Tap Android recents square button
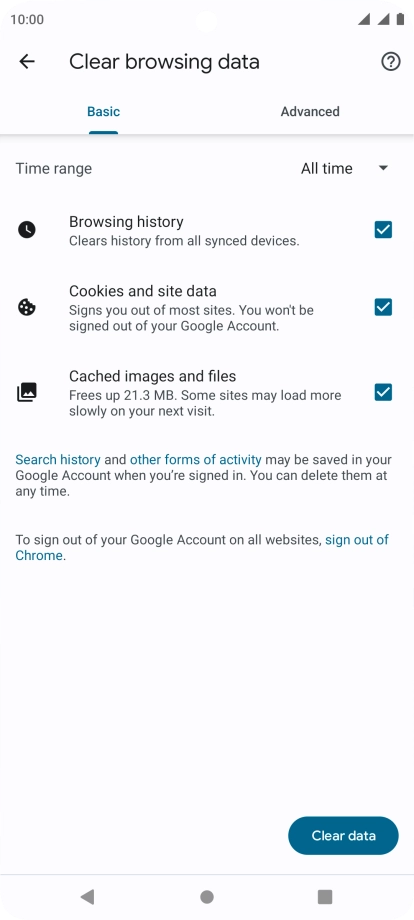The image size is (414, 920). pos(325,897)
